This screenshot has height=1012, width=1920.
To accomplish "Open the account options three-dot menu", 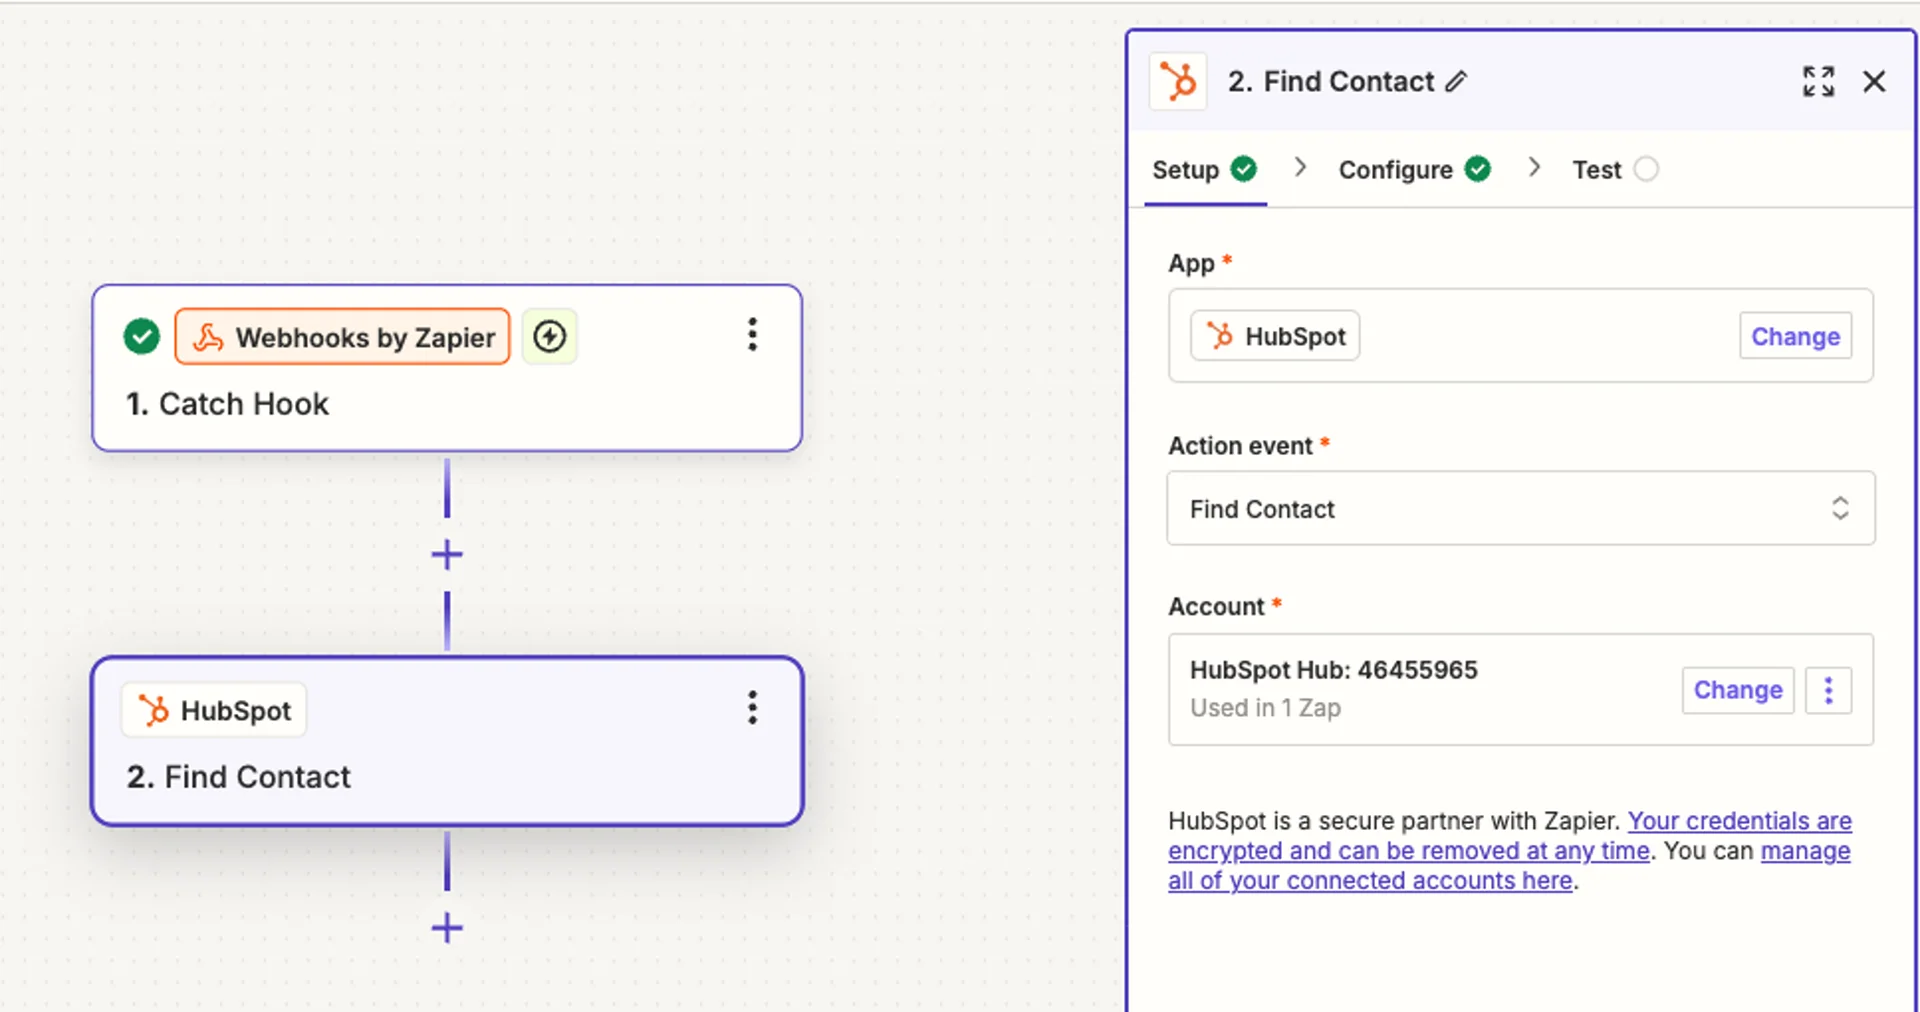I will pyautogui.click(x=1828, y=690).
